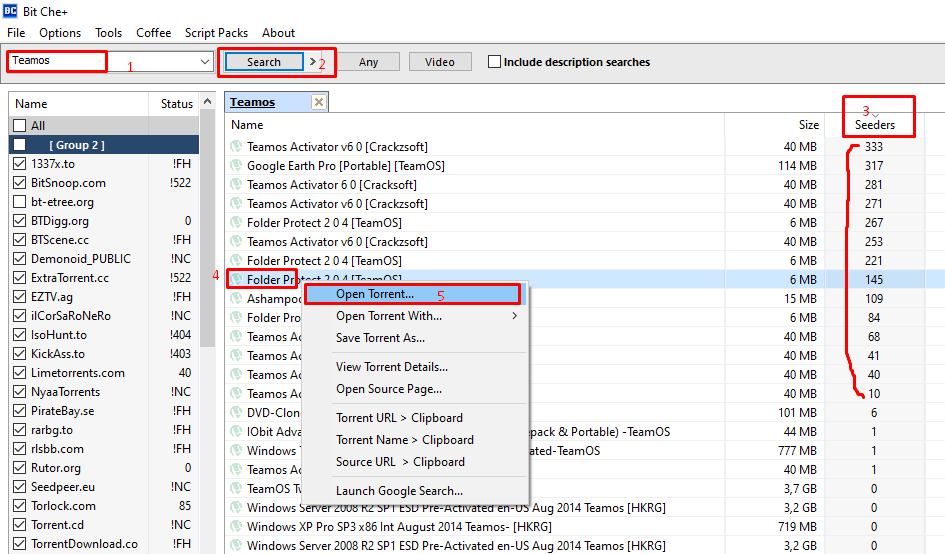This screenshot has width=945, height=554.
Task: Copy Torrent URL to Clipboard
Action: [415, 418]
